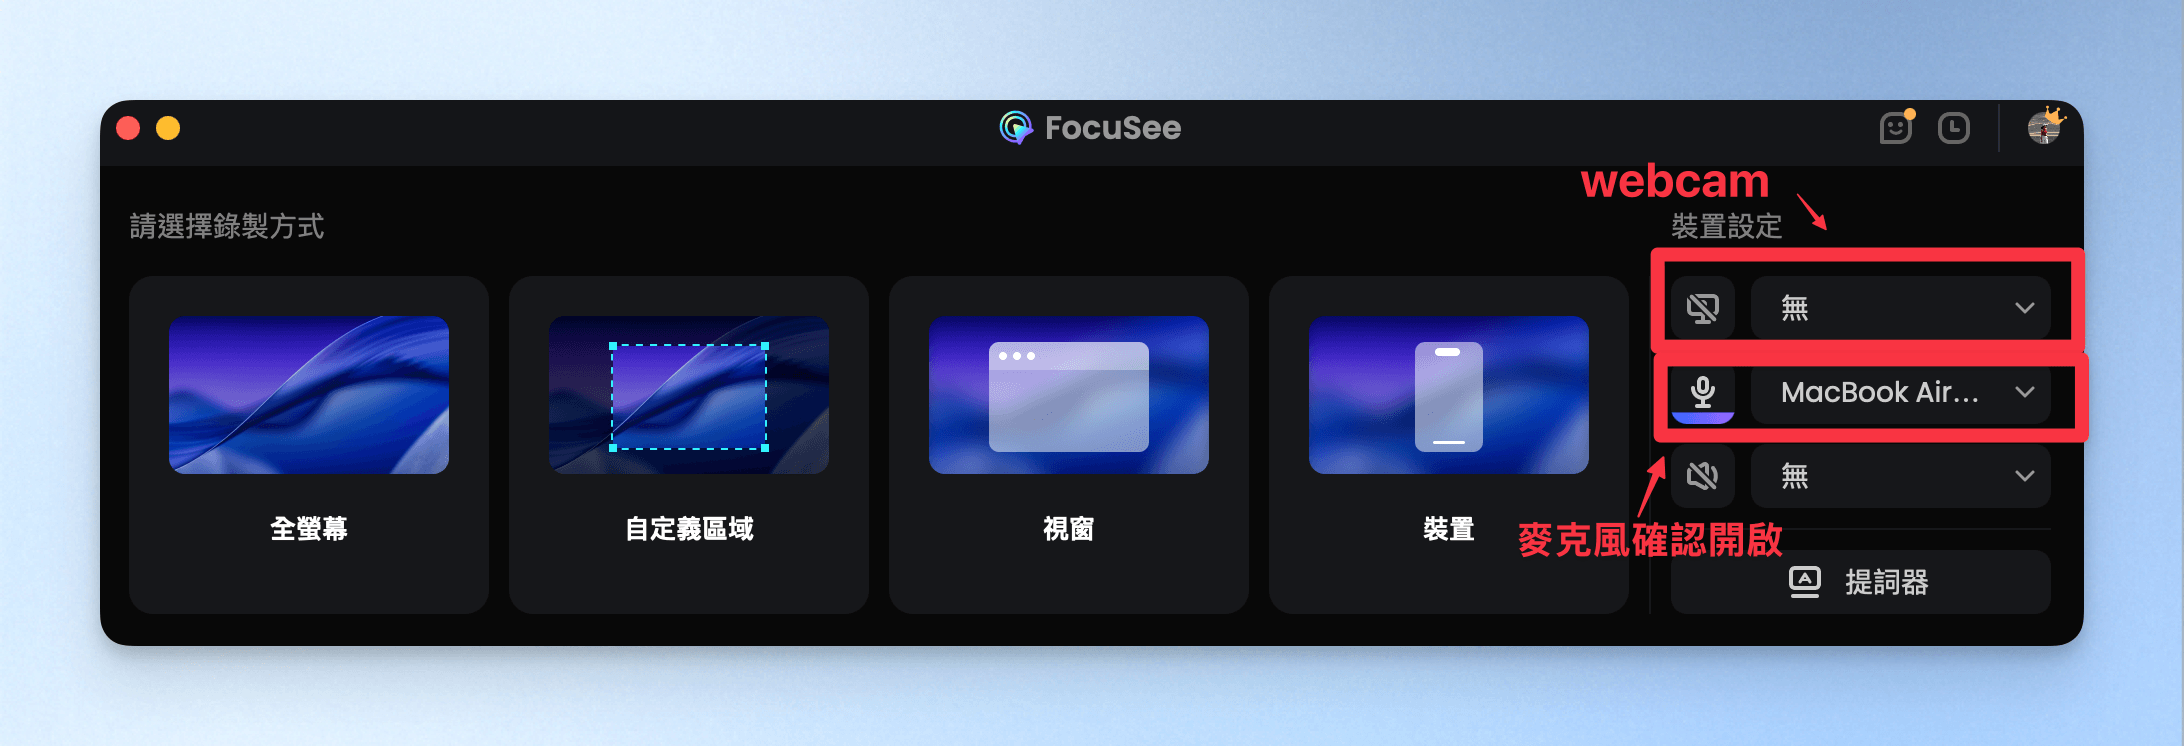Enable the webcam toggle

coord(1702,308)
